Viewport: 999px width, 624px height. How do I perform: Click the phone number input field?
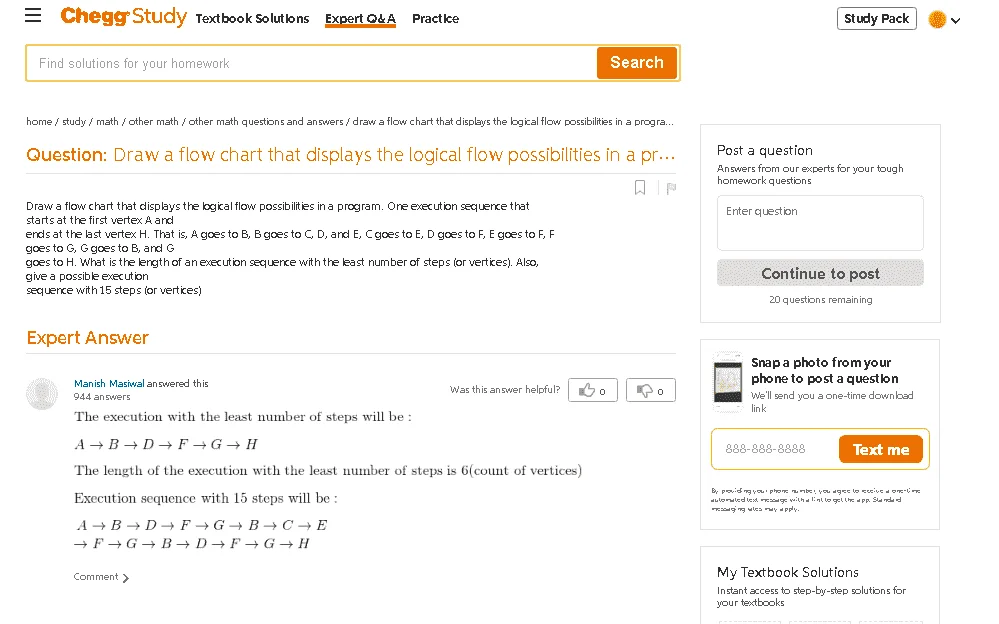point(775,449)
